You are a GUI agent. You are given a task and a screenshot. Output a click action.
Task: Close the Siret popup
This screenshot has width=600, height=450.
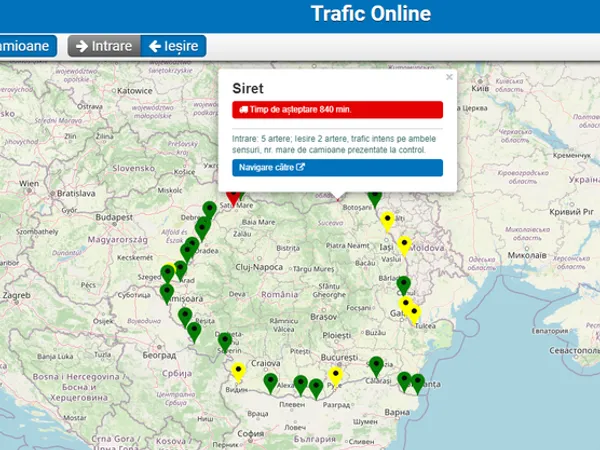coord(449,77)
